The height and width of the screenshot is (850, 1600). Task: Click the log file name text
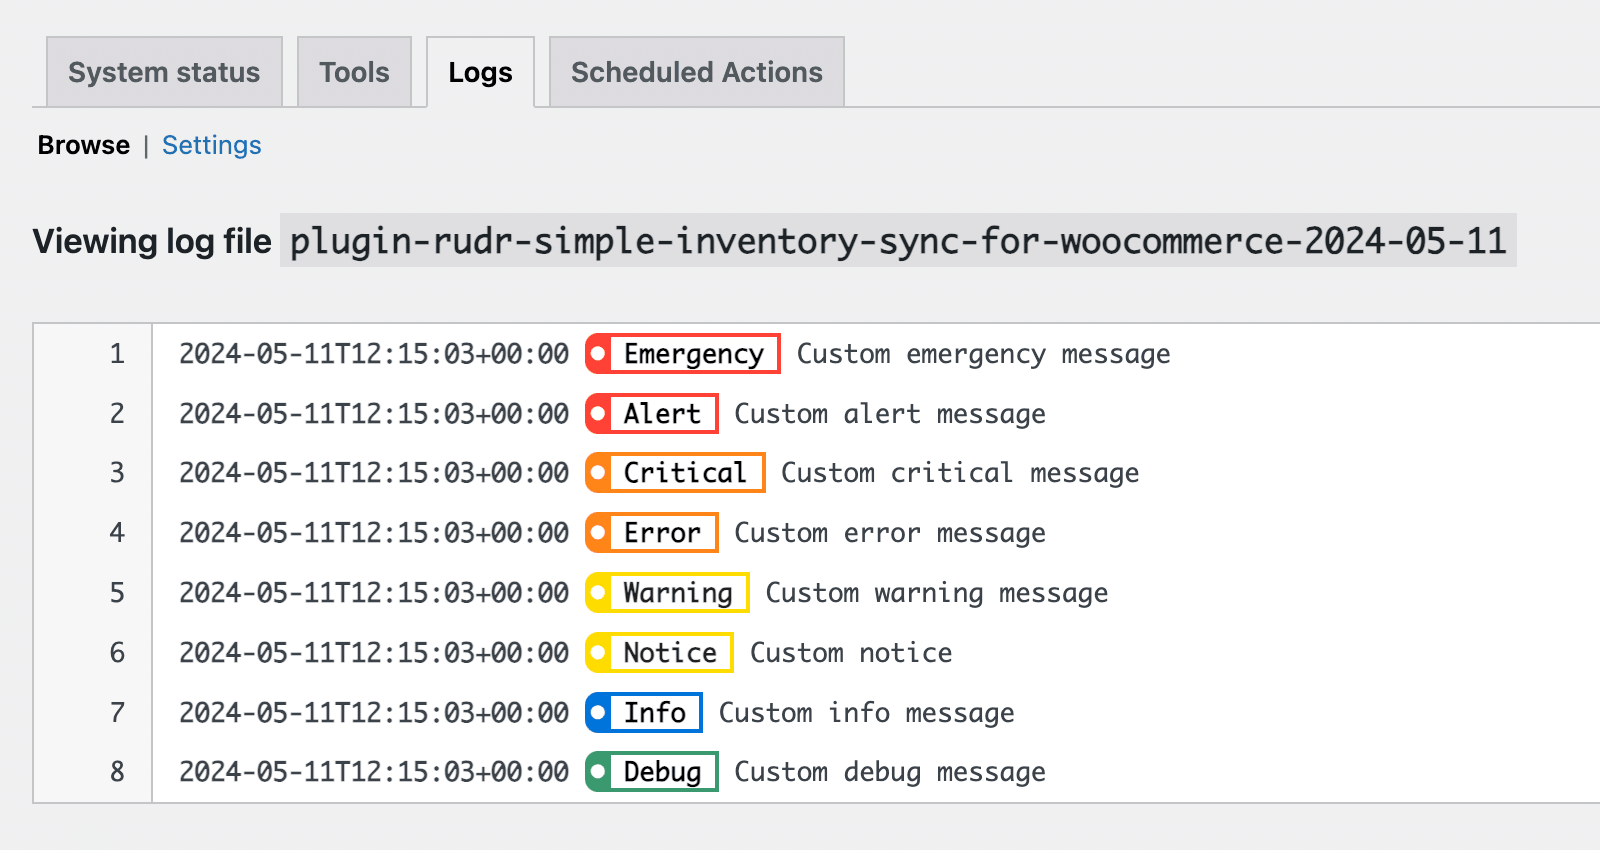click(x=897, y=241)
